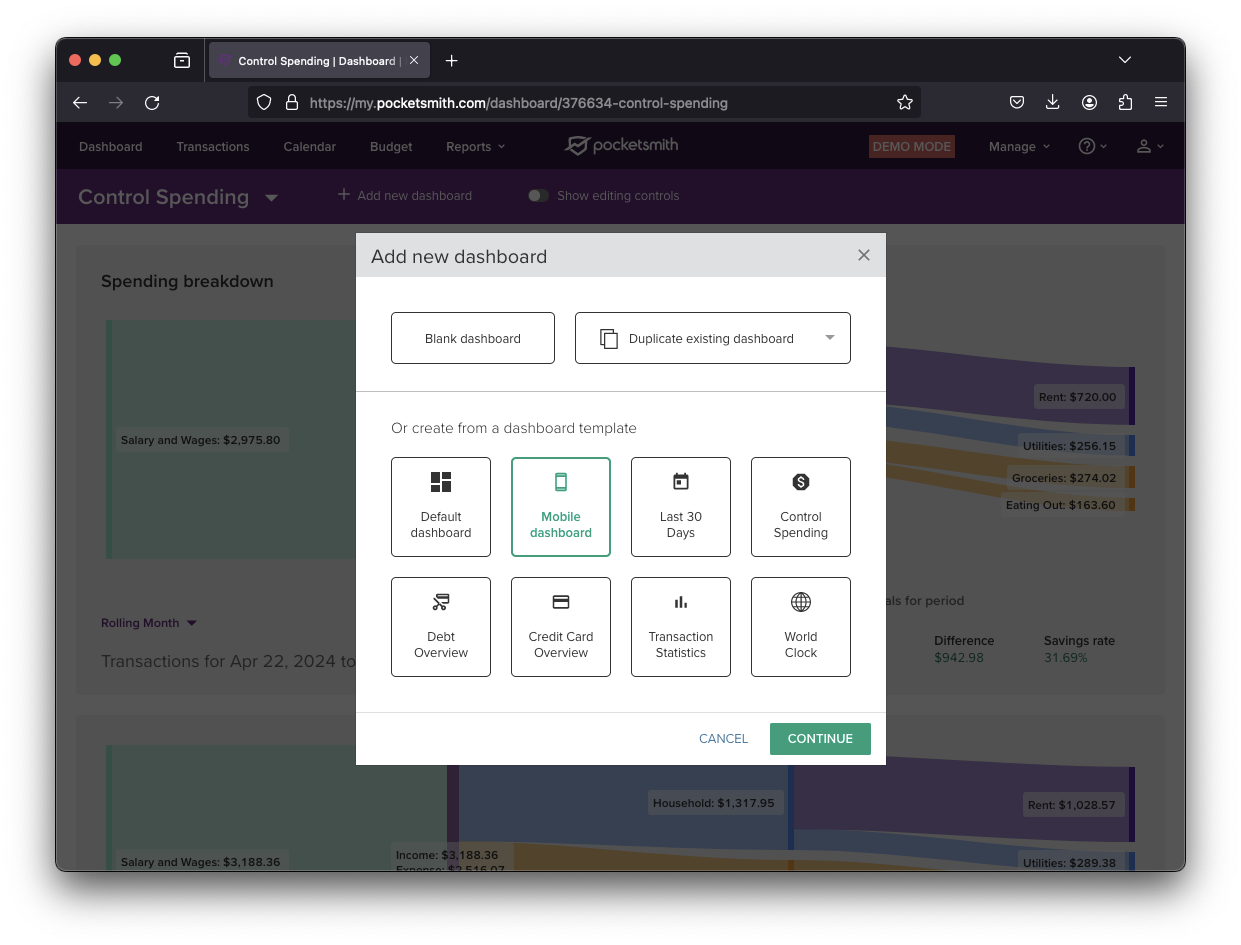
Task: Select the Default dashboard template icon
Action: tap(441, 506)
